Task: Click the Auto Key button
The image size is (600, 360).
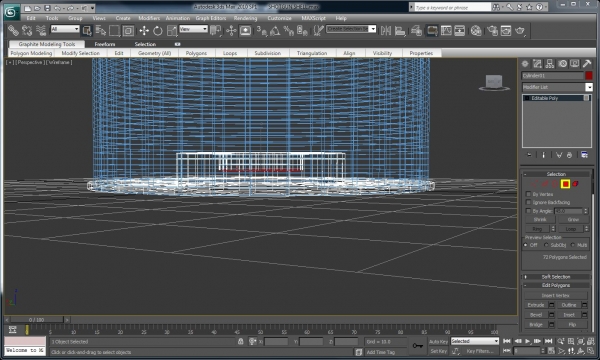Action: (438, 342)
